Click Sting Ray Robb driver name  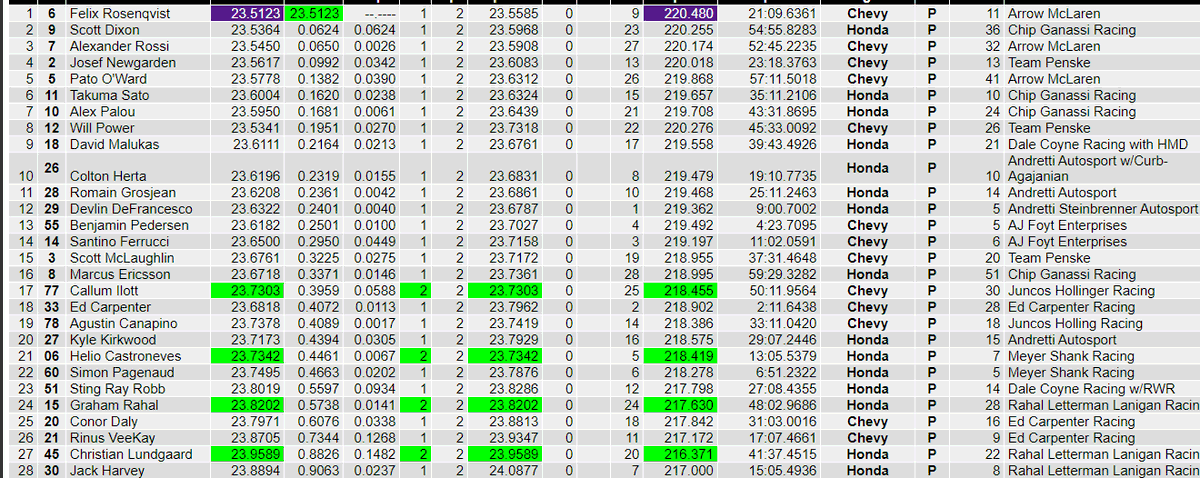pos(113,388)
